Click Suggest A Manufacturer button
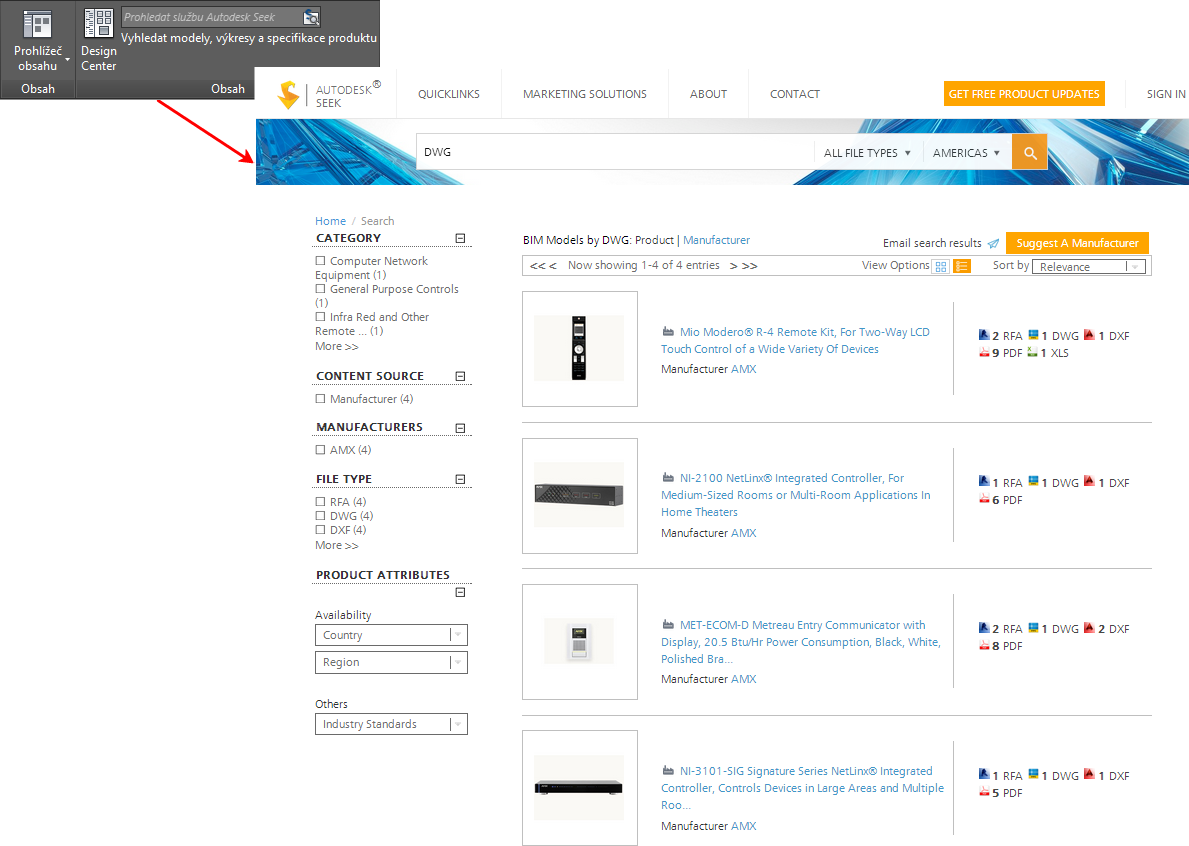The height and width of the screenshot is (846, 1189). [1078, 243]
